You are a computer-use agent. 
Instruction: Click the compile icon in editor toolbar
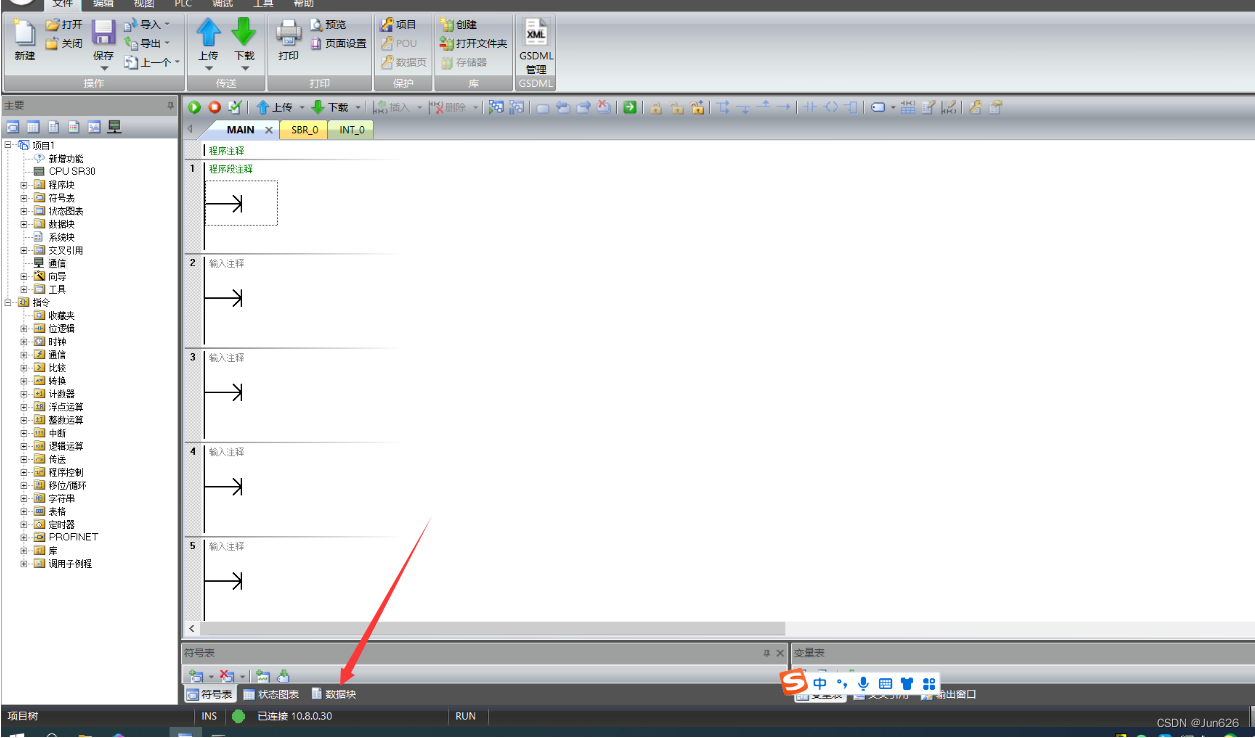pyautogui.click(x=234, y=107)
